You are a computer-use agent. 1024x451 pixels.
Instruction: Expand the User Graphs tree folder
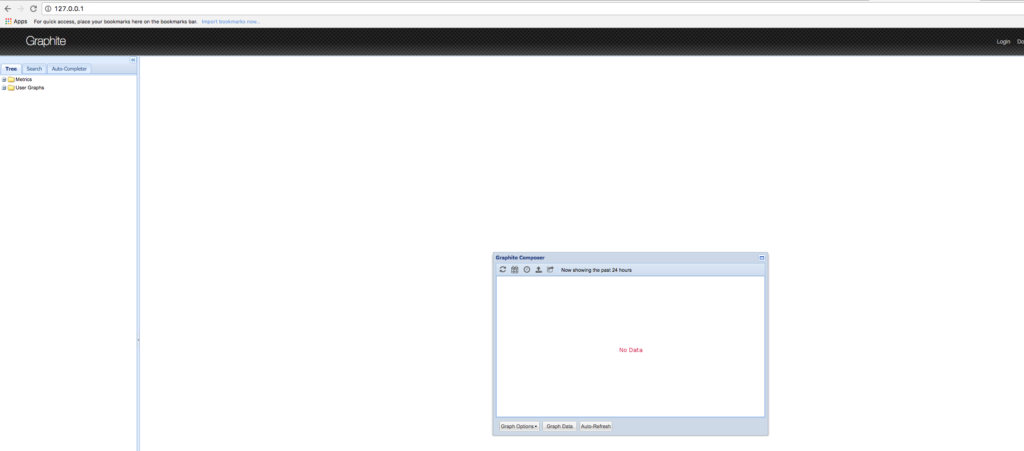point(4,88)
